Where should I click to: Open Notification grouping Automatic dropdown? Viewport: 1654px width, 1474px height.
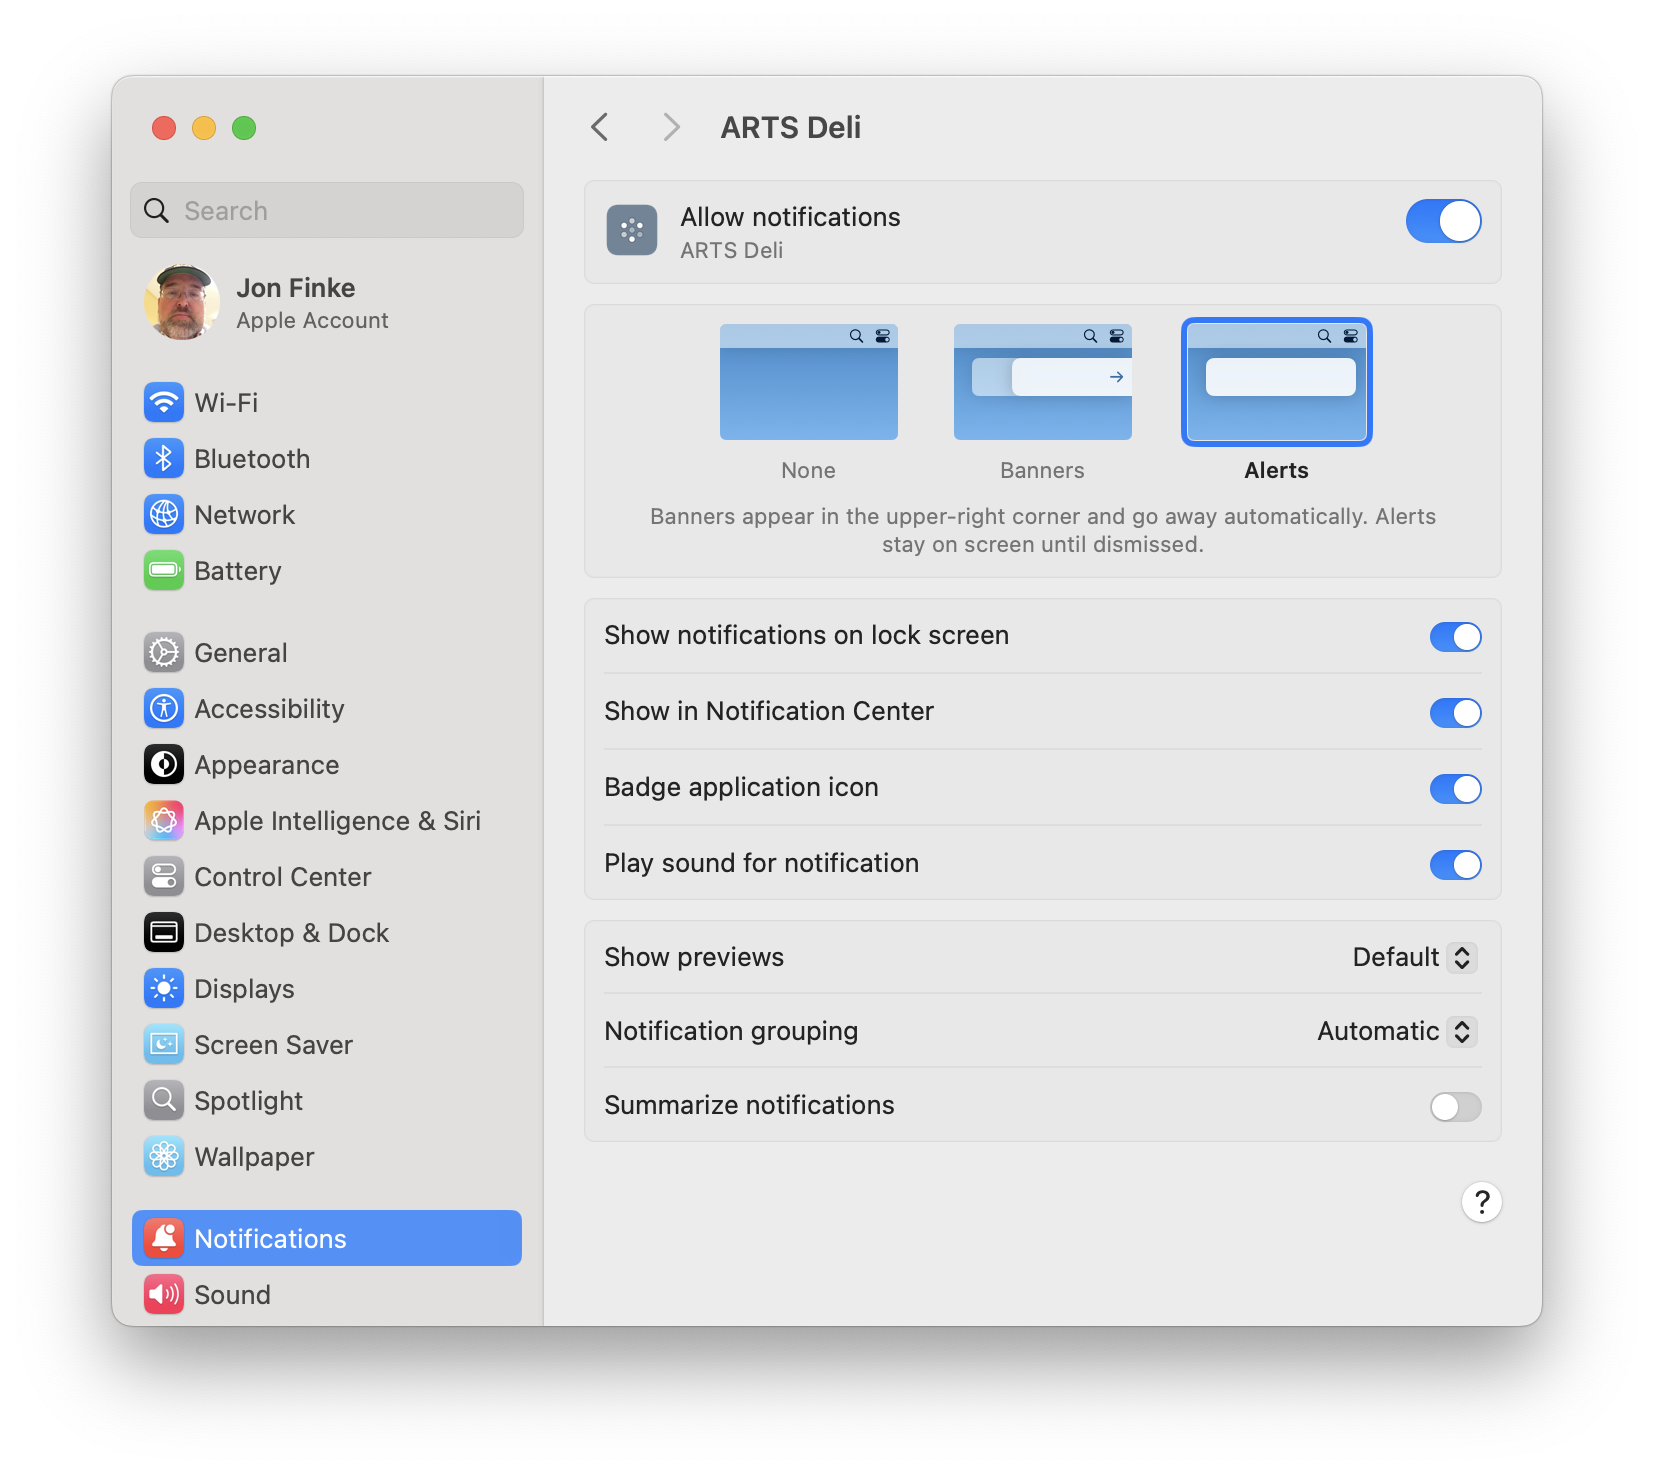[x=1397, y=1032]
